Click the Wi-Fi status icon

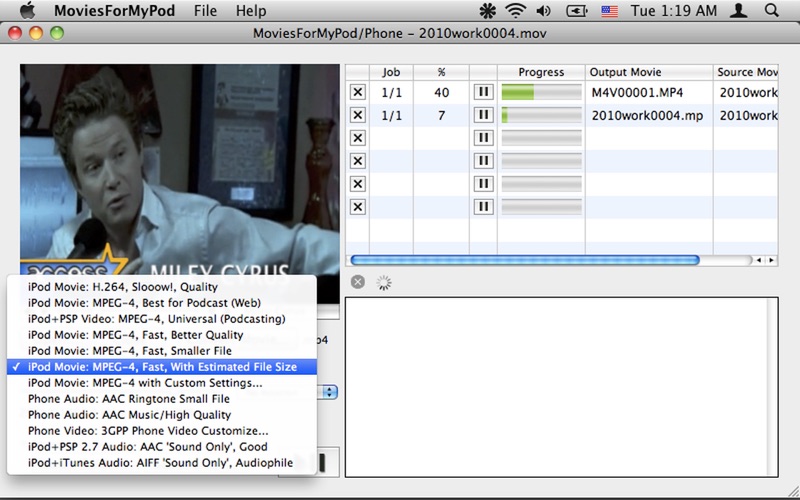pos(516,11)
